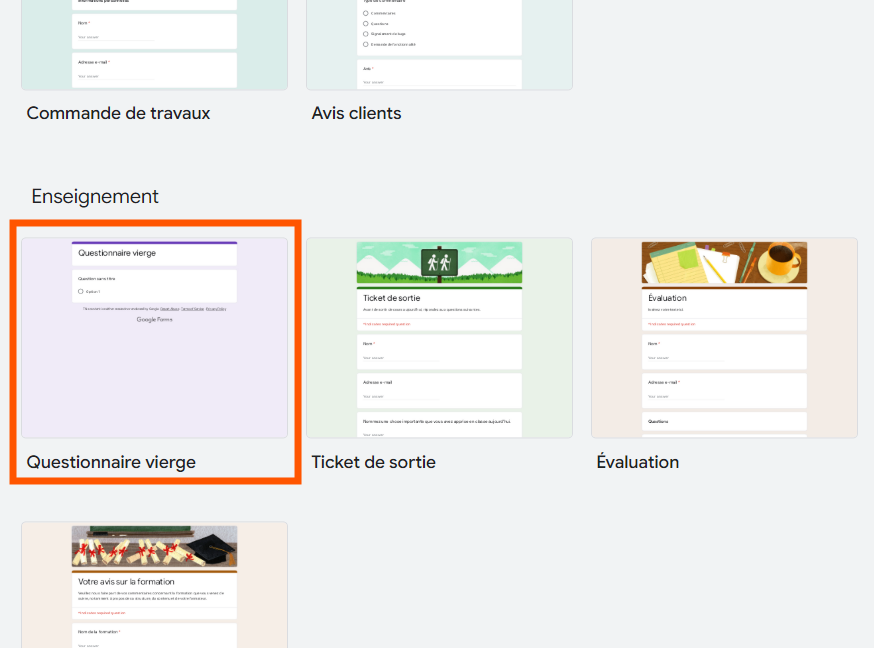Open the Ticket de sortie template thumbnail
Viewport: 874px width, 648px height.
click(439, 338)
